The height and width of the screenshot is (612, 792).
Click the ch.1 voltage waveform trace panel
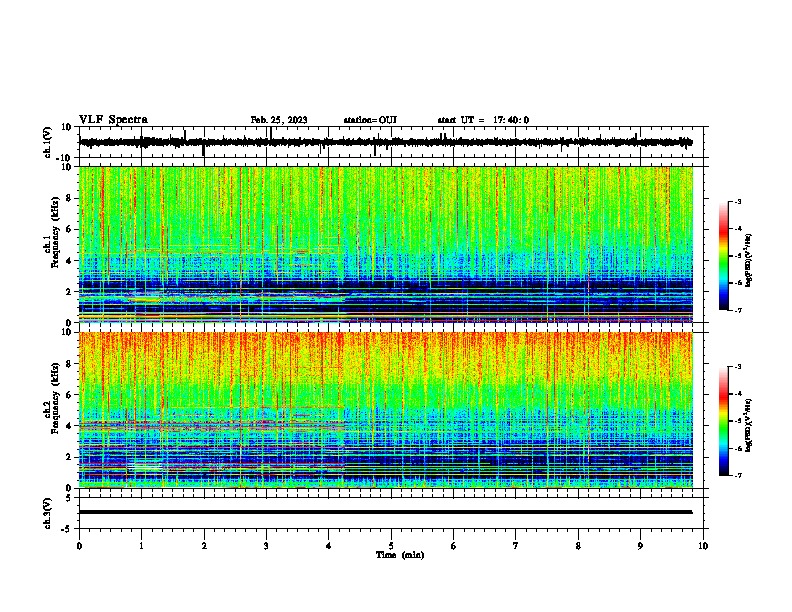pyautogui.click(x=393, y=142)
